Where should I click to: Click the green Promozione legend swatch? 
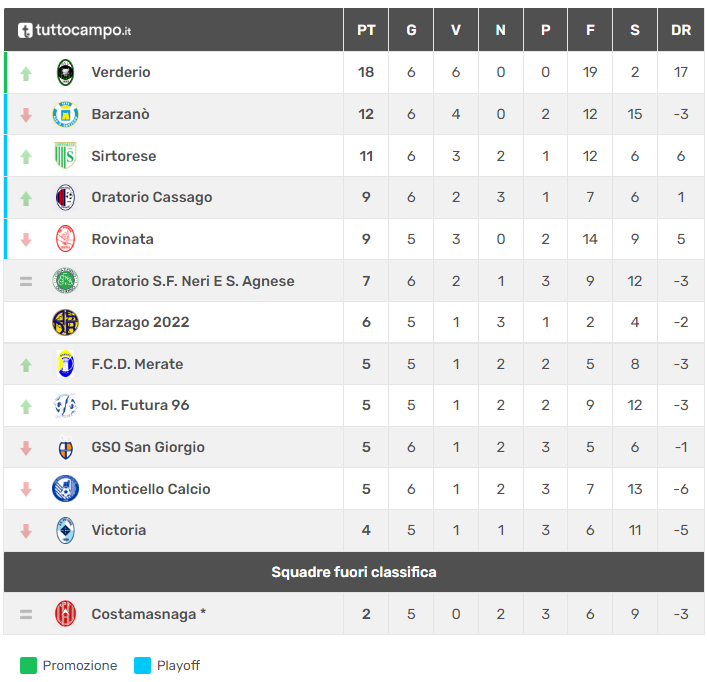(x=28, y=665)
